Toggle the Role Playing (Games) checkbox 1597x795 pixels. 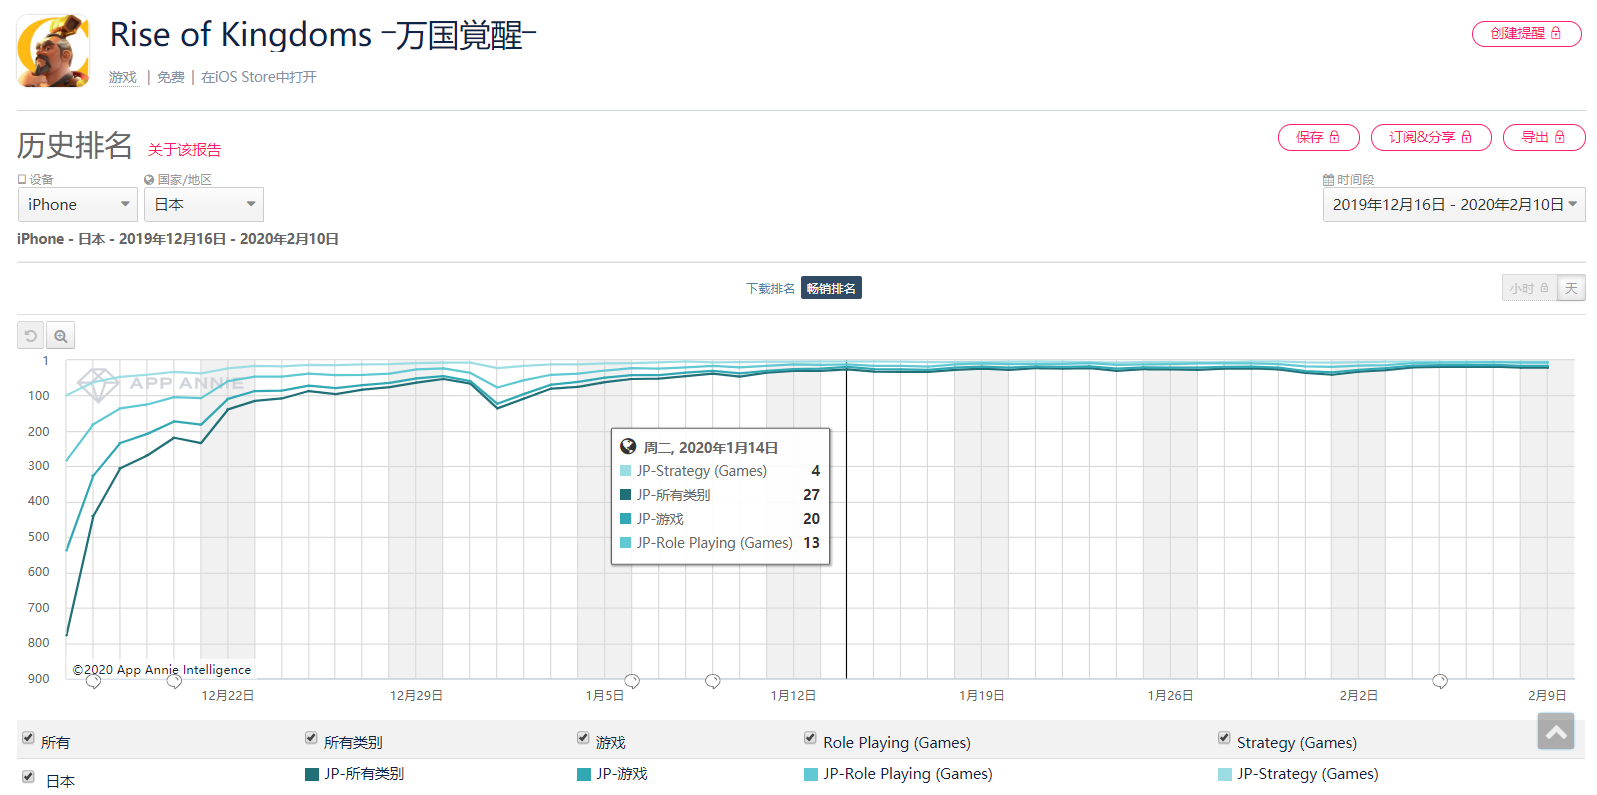pos(810,738)
